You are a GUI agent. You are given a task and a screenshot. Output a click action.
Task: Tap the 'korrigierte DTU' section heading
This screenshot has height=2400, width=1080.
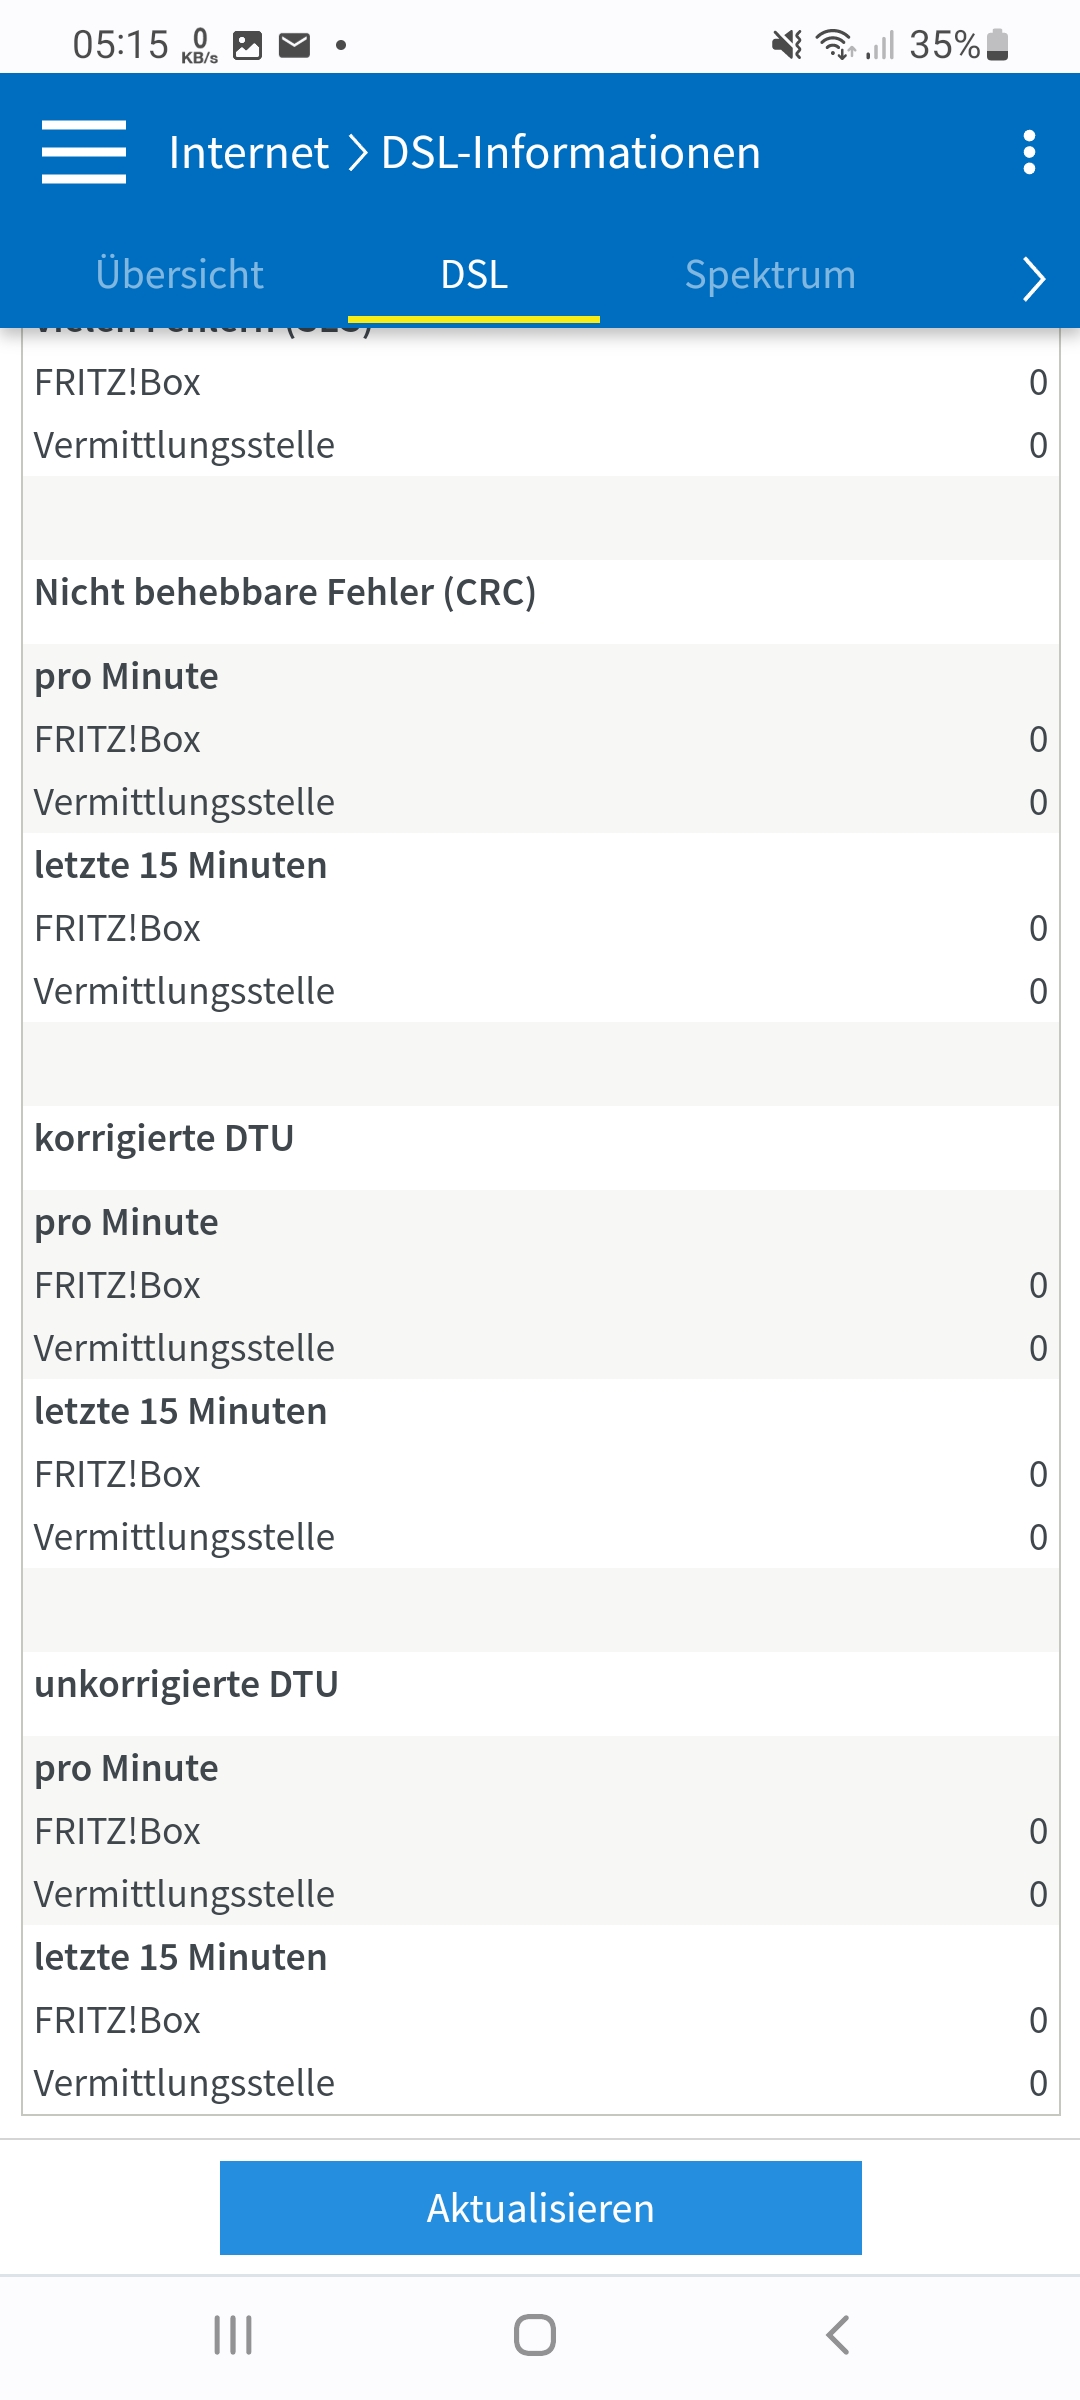tap(165, 1138)
